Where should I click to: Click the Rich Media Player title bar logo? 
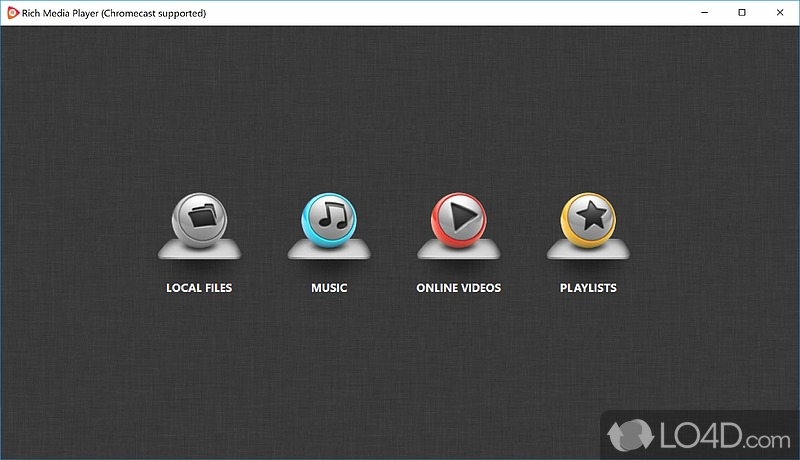pos(13,13)
